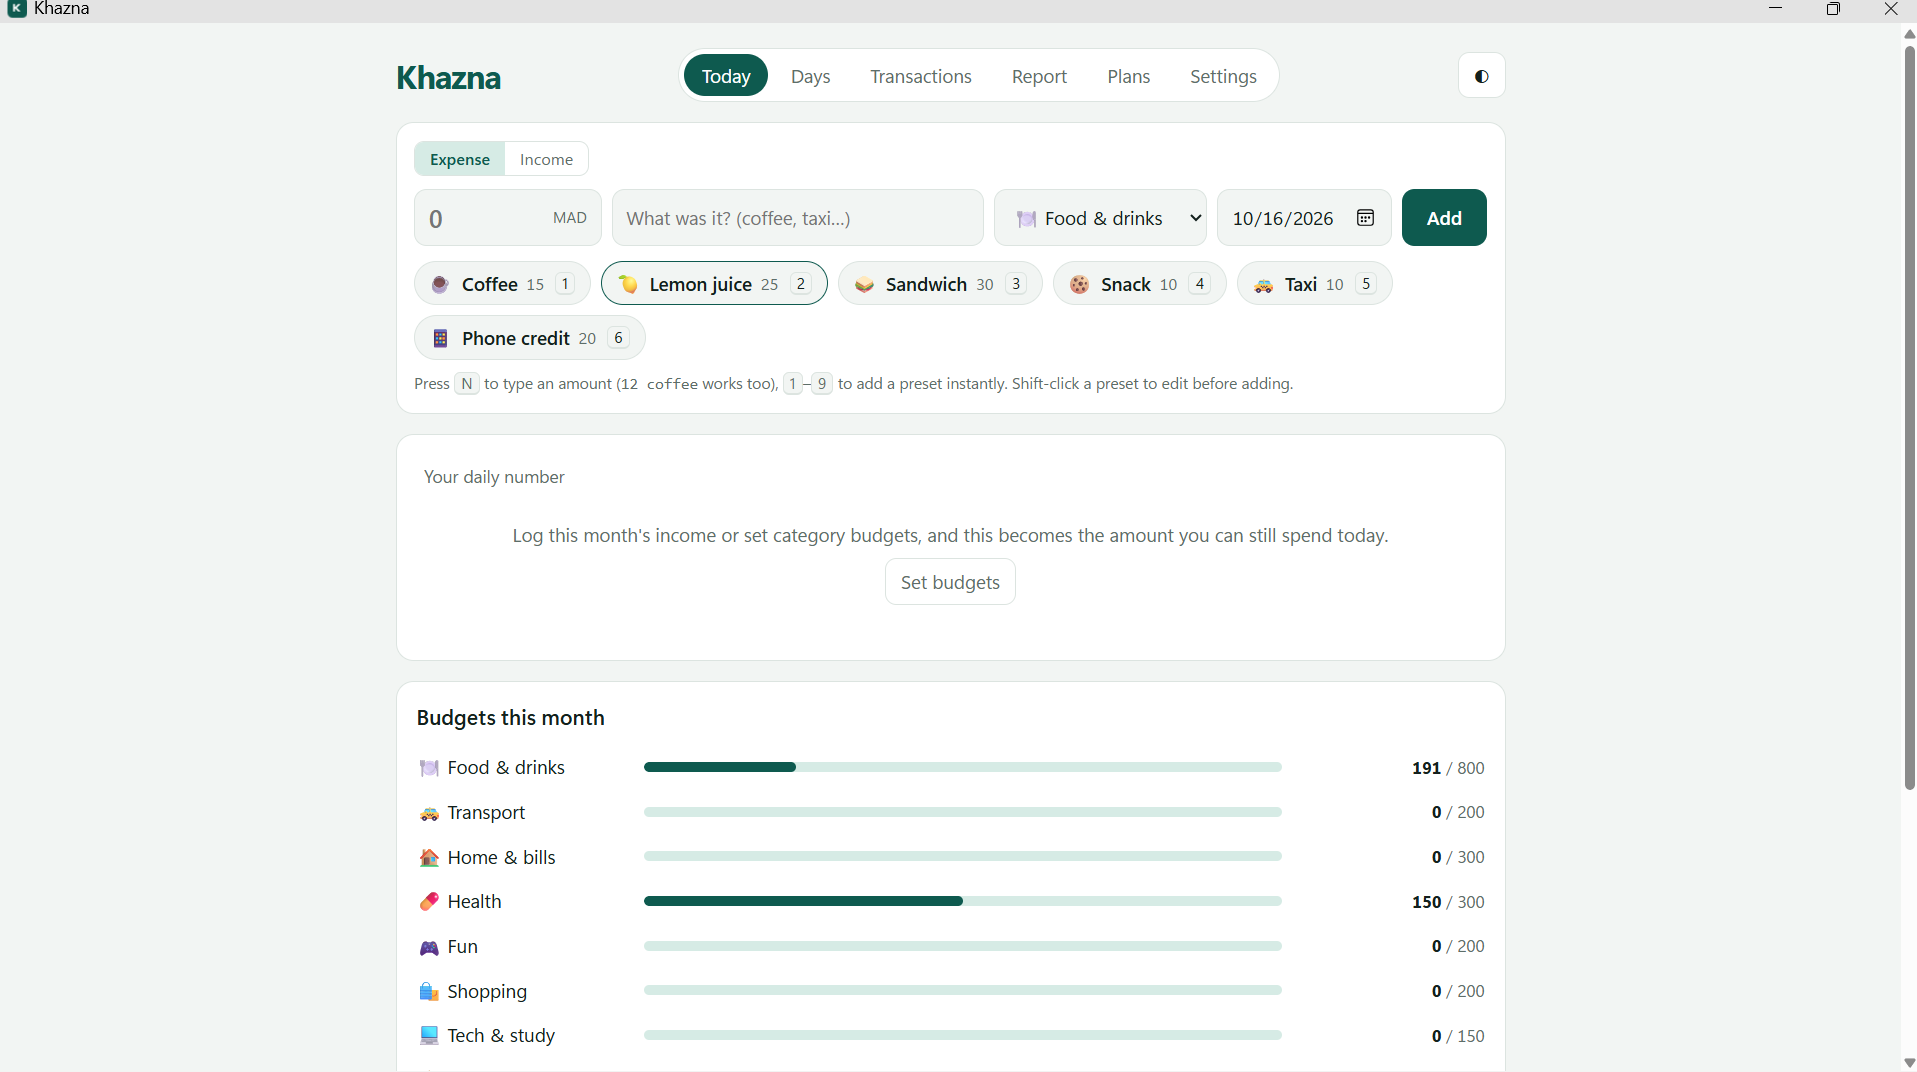Switch entry type to Income
Image resolution: width=1917 pixels, height=1072 pixels.
546,159
